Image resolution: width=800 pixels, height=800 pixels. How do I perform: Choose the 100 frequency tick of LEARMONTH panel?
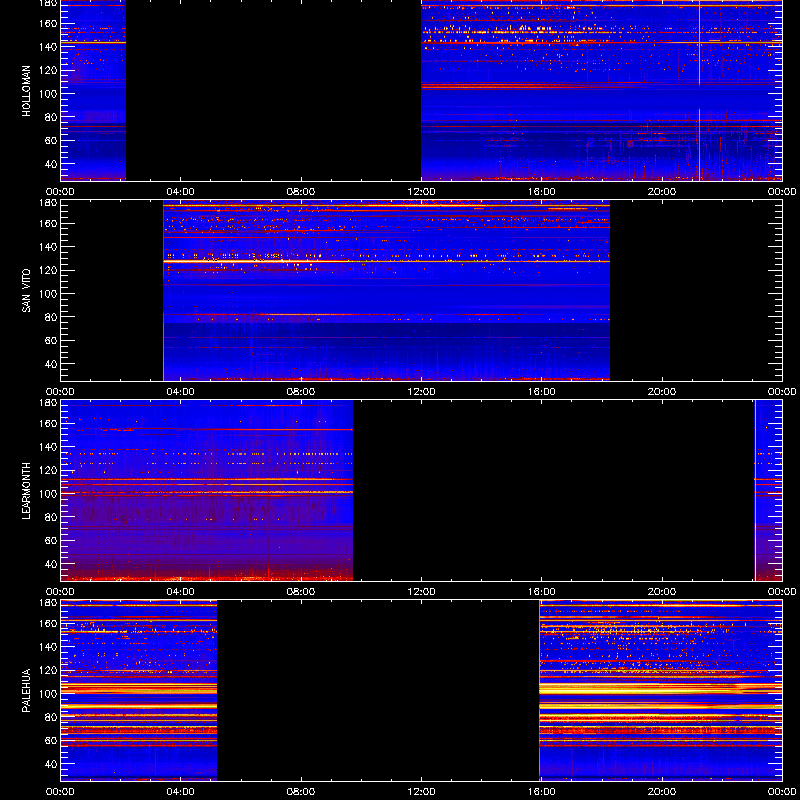coord(50,493)
